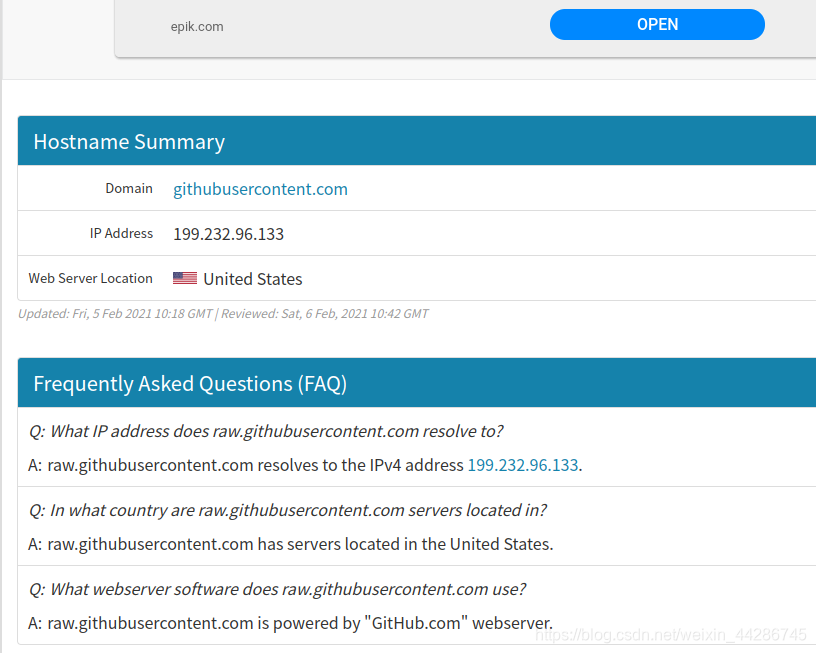Click the Updated and Reviewed timestamp line
Screen dimensions: 816x653
tap(223, 314)
